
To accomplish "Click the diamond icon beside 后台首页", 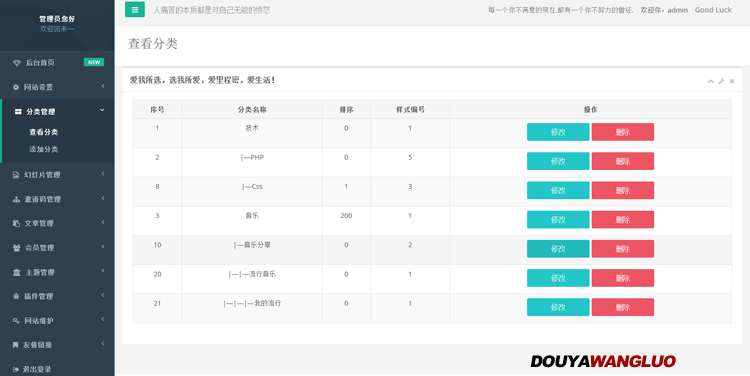I will (17, 63).
